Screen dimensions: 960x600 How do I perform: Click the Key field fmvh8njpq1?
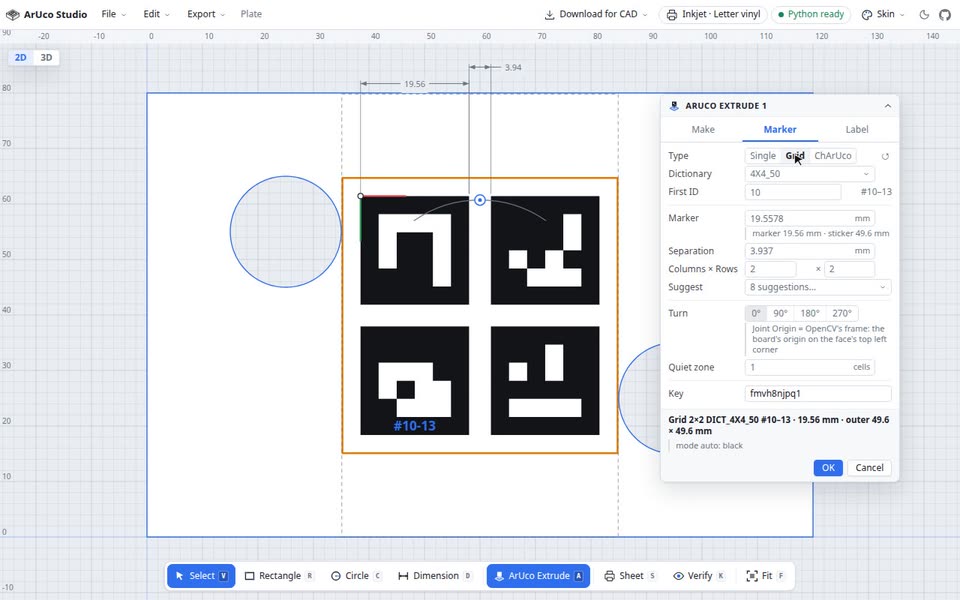817,394
